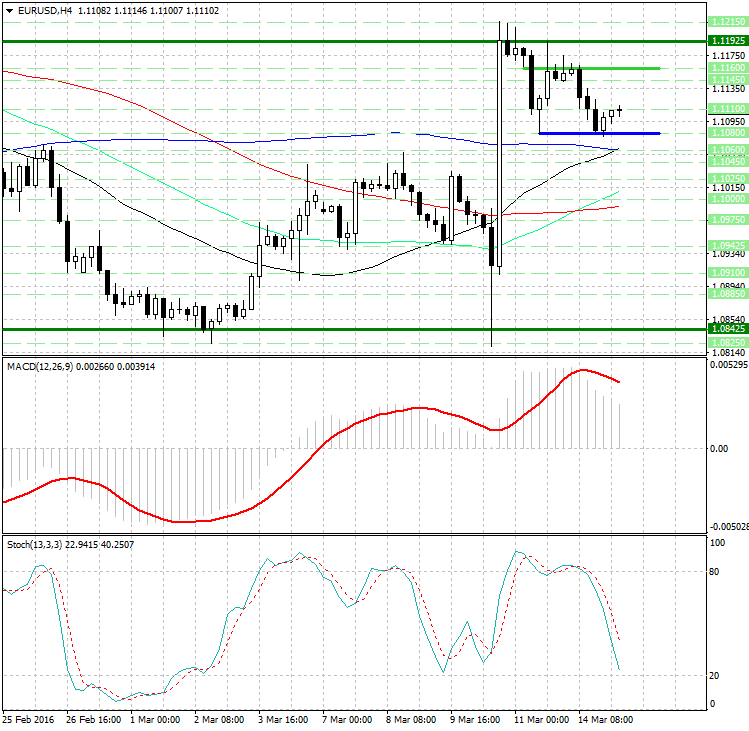Click the 1.09750 price level tag
The height and width of the screenshot is (731, 749).
click(x=728, y=220)
